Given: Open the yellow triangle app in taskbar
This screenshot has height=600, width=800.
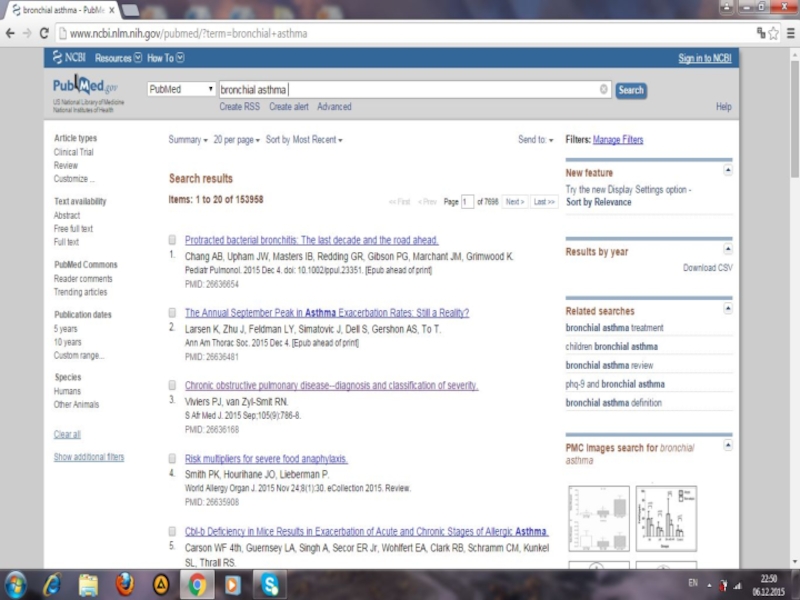Looking at the screenshot, I should tap(161, 585).
